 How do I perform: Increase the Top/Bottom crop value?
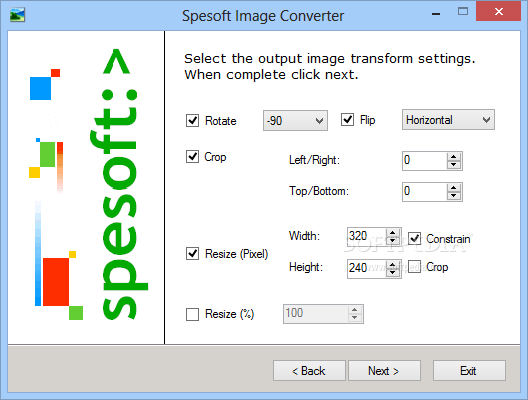[x=454, y=188]
